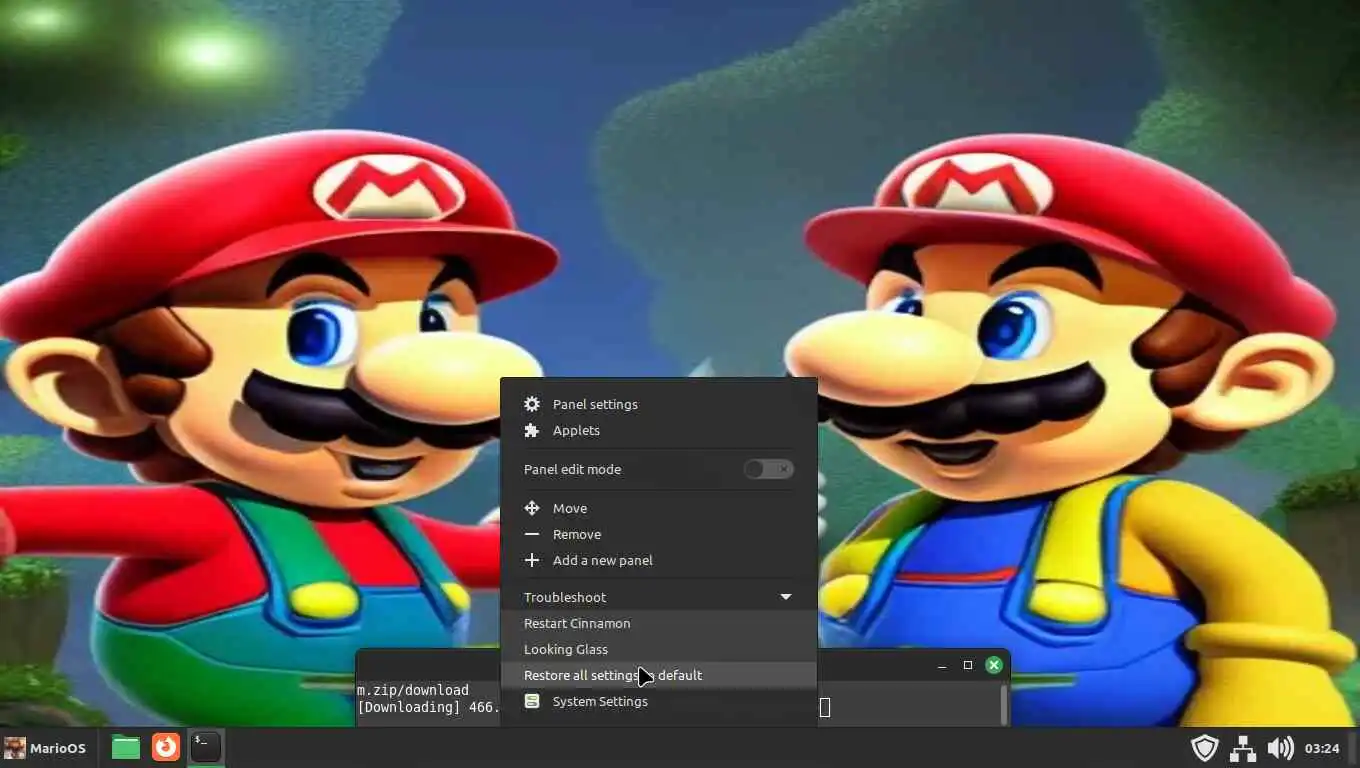Open the clock showing 03:24

[1322, 748]
